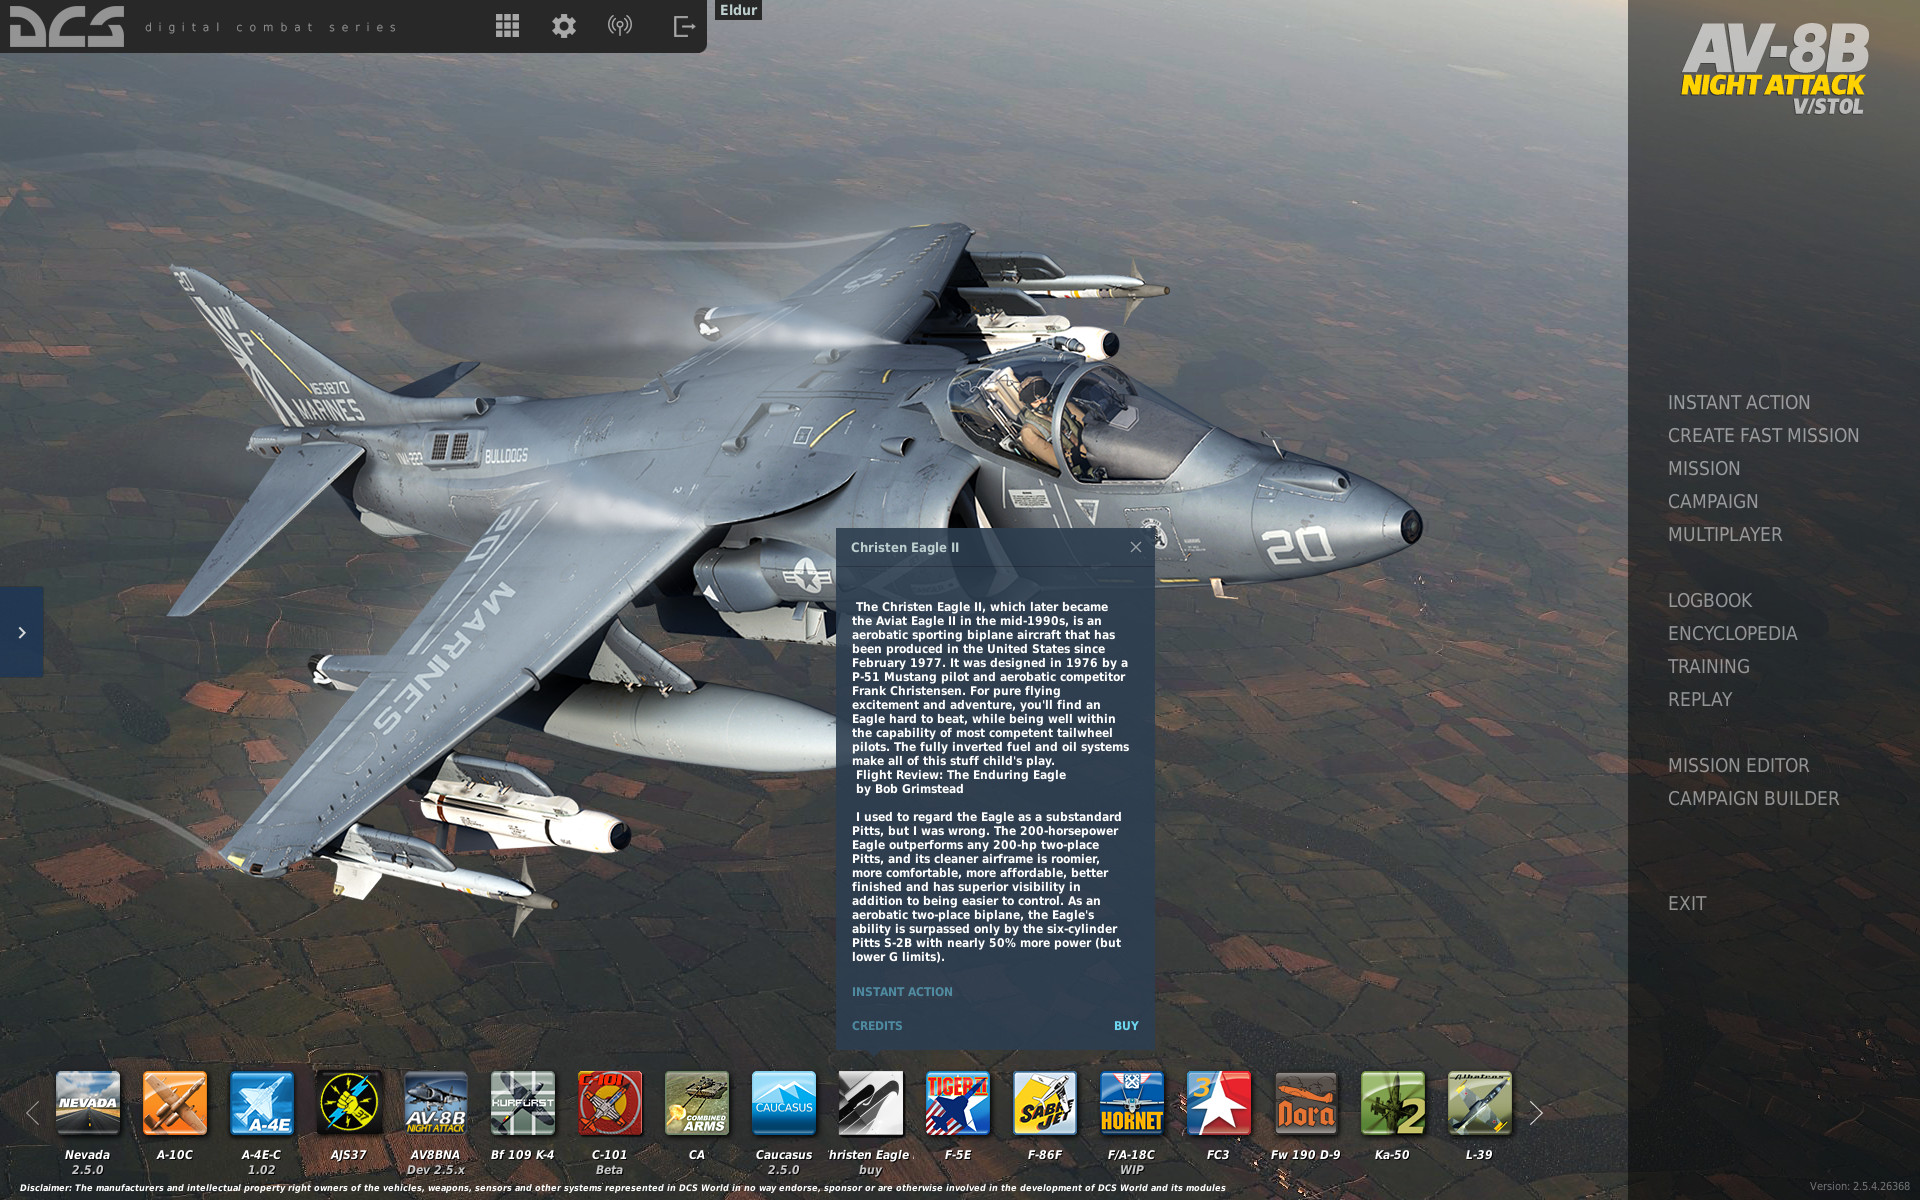Launch the CAMPAIGN BUILDER

click(x=1753, y=798)
